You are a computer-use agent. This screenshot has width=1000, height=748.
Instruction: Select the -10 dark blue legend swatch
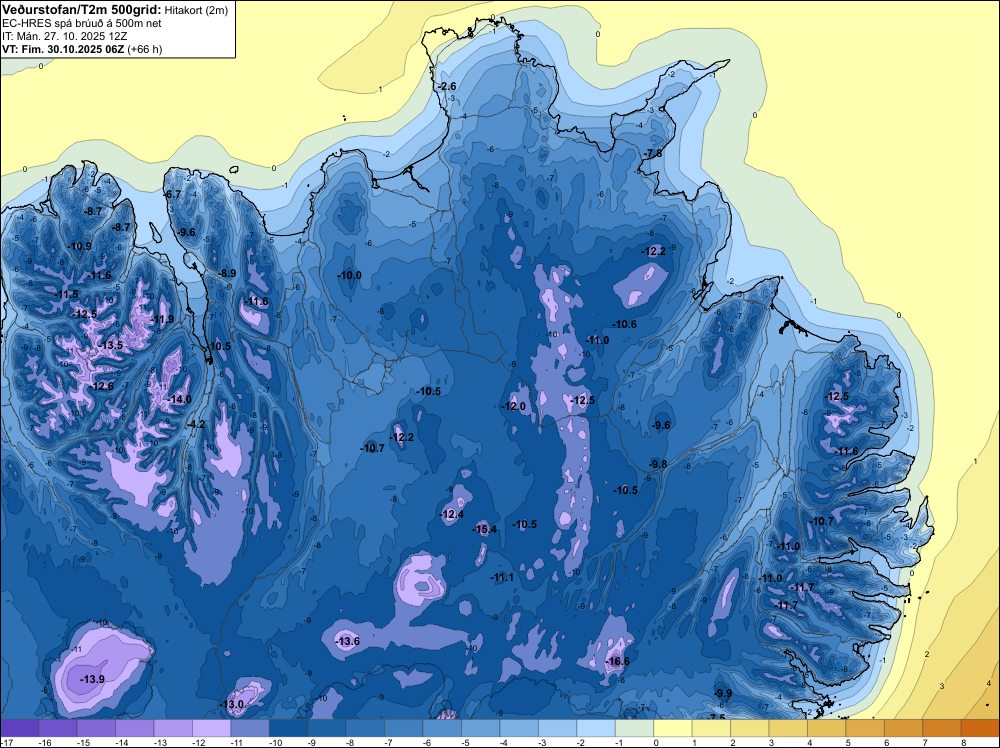pyautogui.click(x=288, y=728)
